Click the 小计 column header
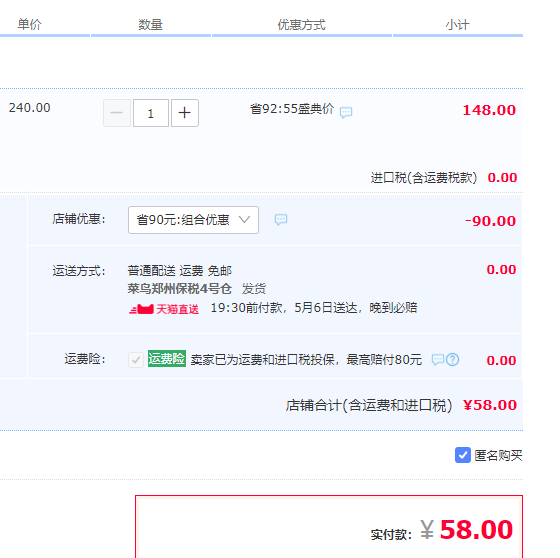 pos(457,25)
